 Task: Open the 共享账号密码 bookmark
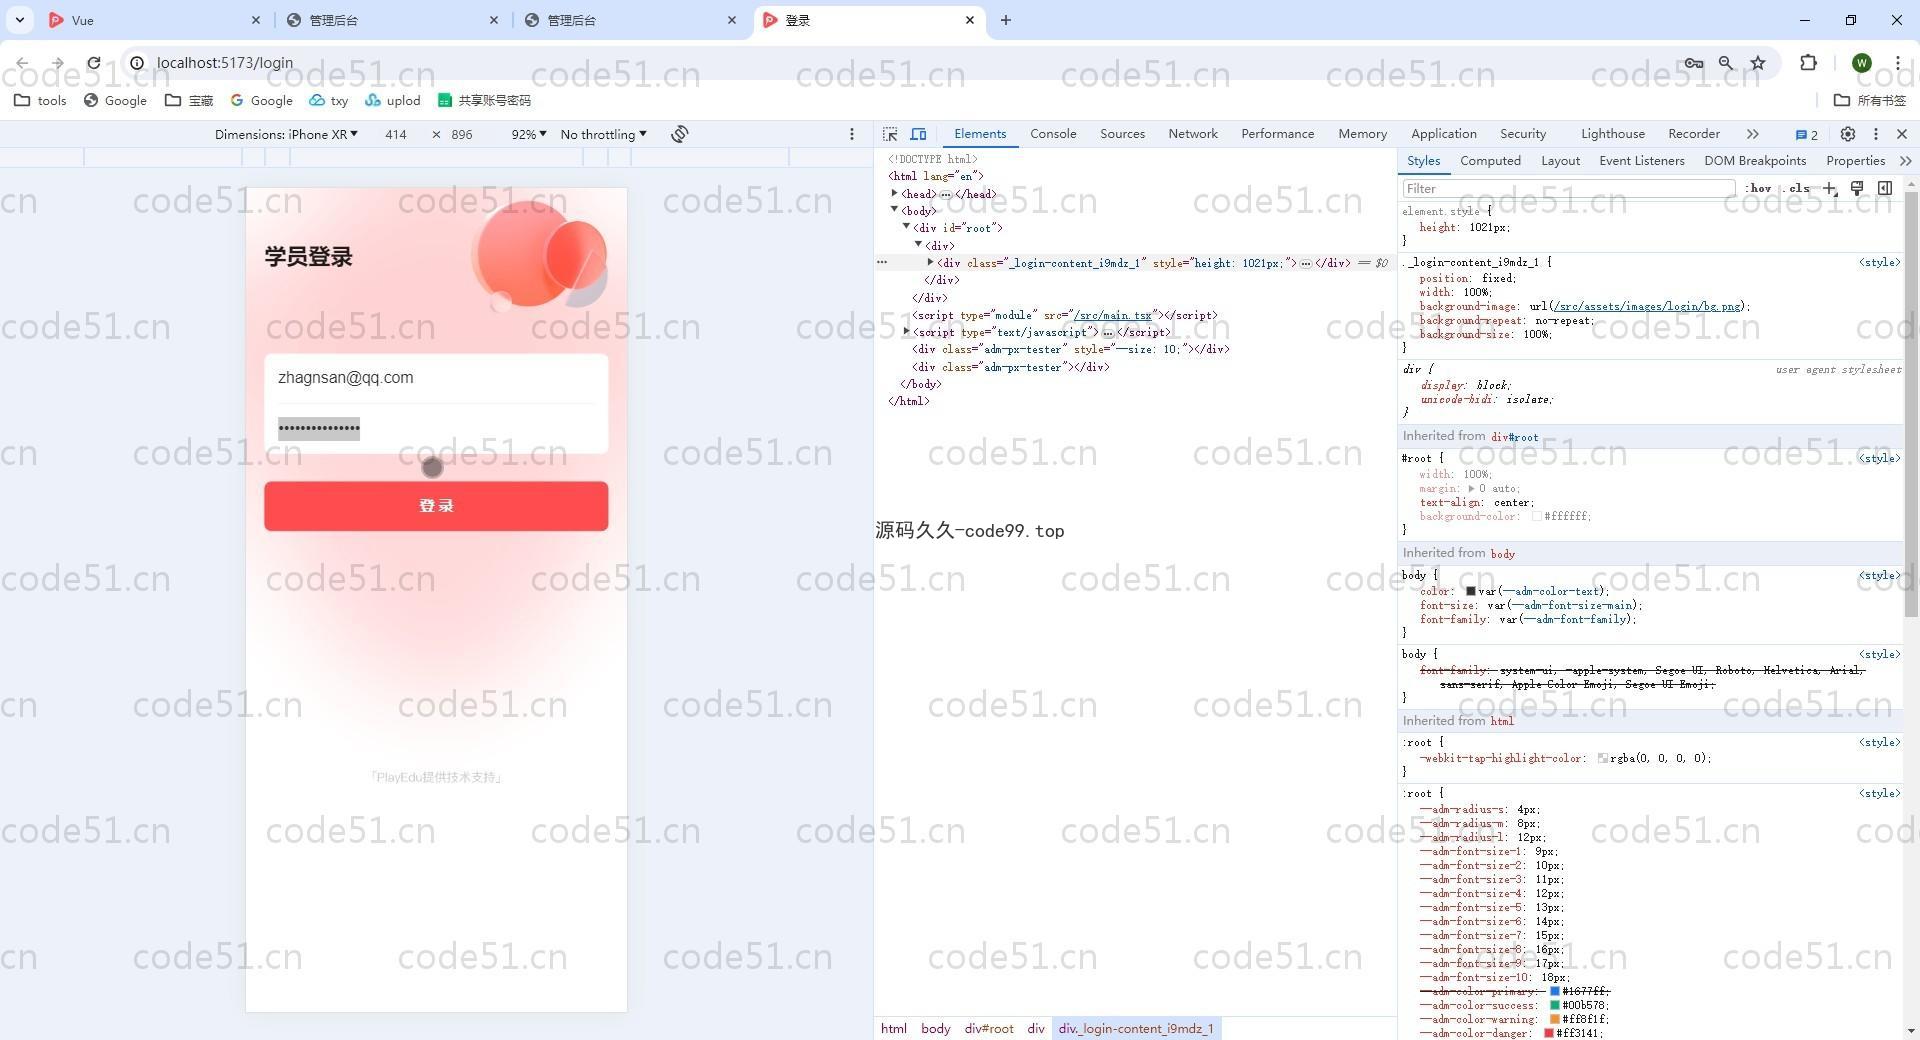click(485, 100)
